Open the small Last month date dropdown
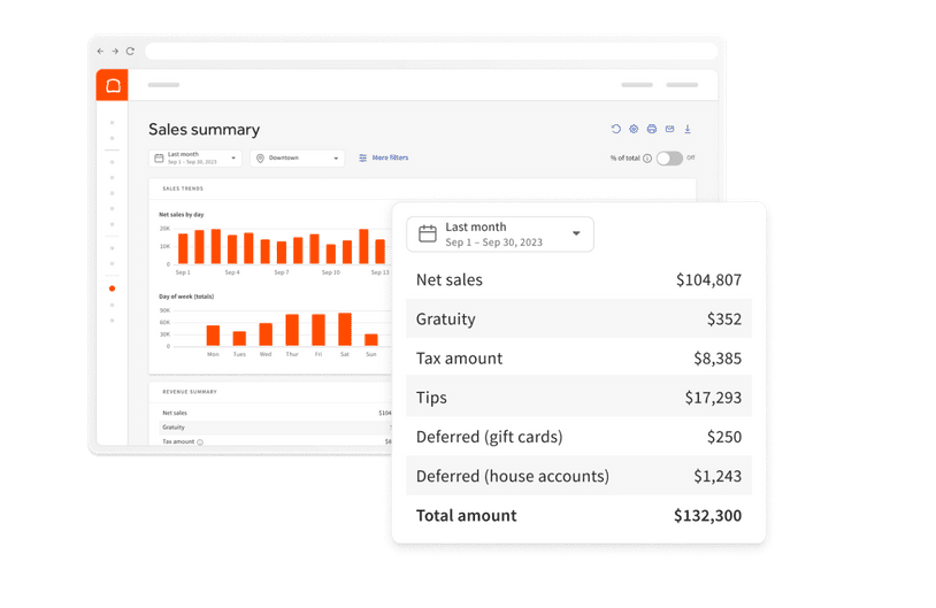Image resolution: width=936 pixels, height=608 pixels. 195,158
